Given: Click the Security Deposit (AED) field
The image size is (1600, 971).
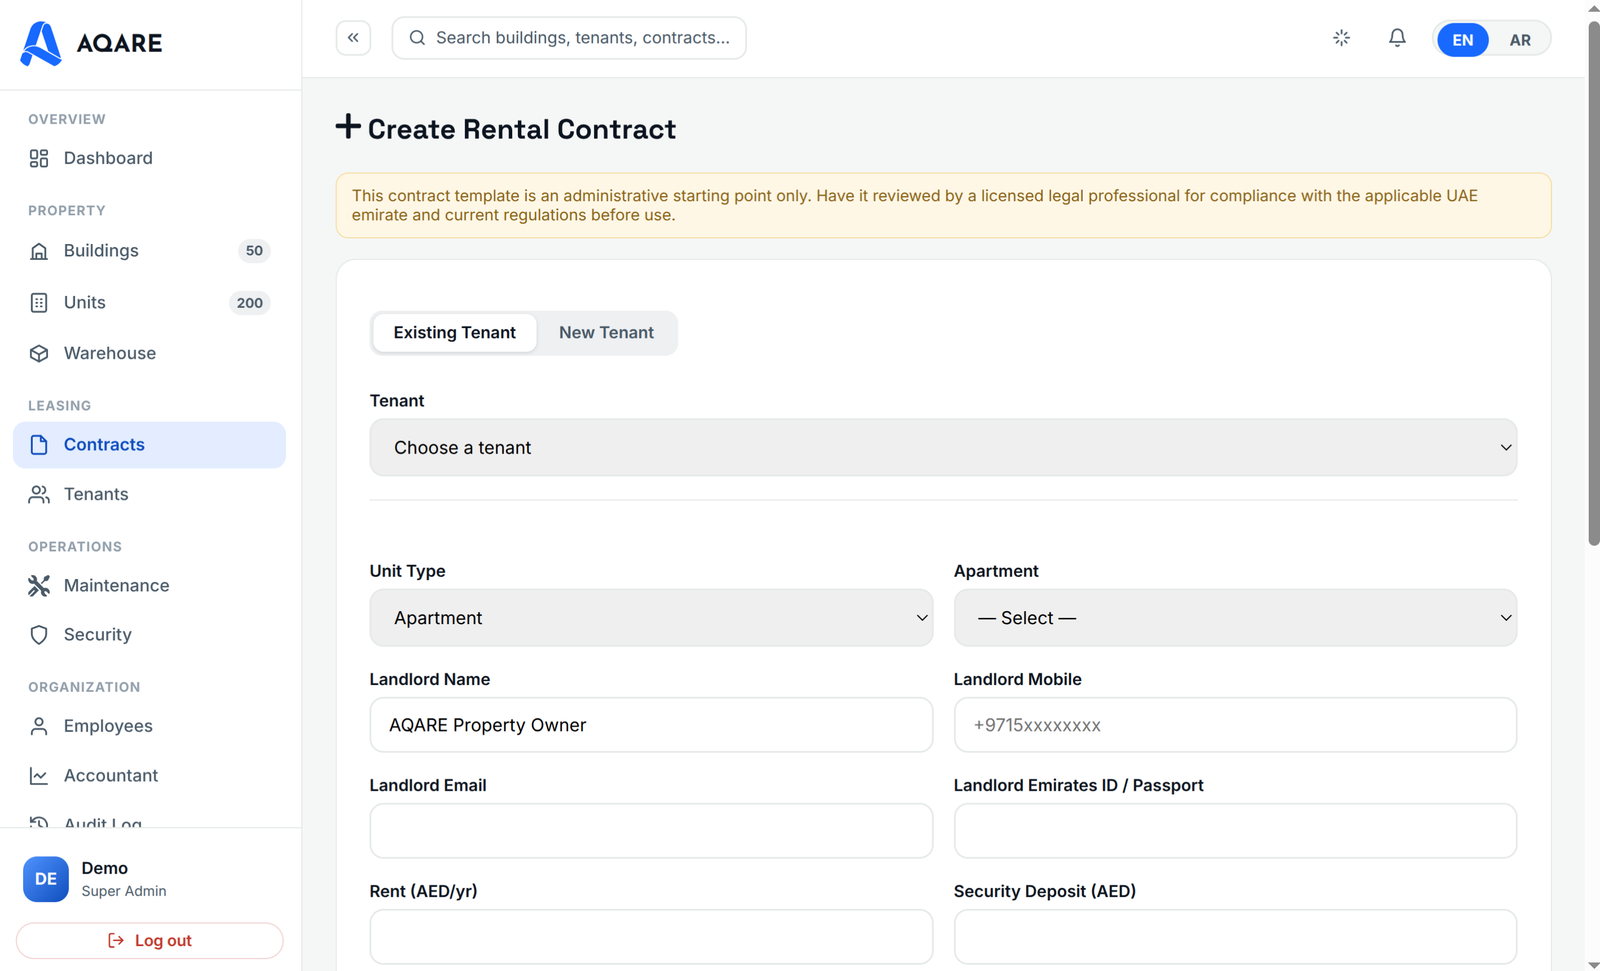Looking at the screenshot, I should click(x=1235, y=937).
